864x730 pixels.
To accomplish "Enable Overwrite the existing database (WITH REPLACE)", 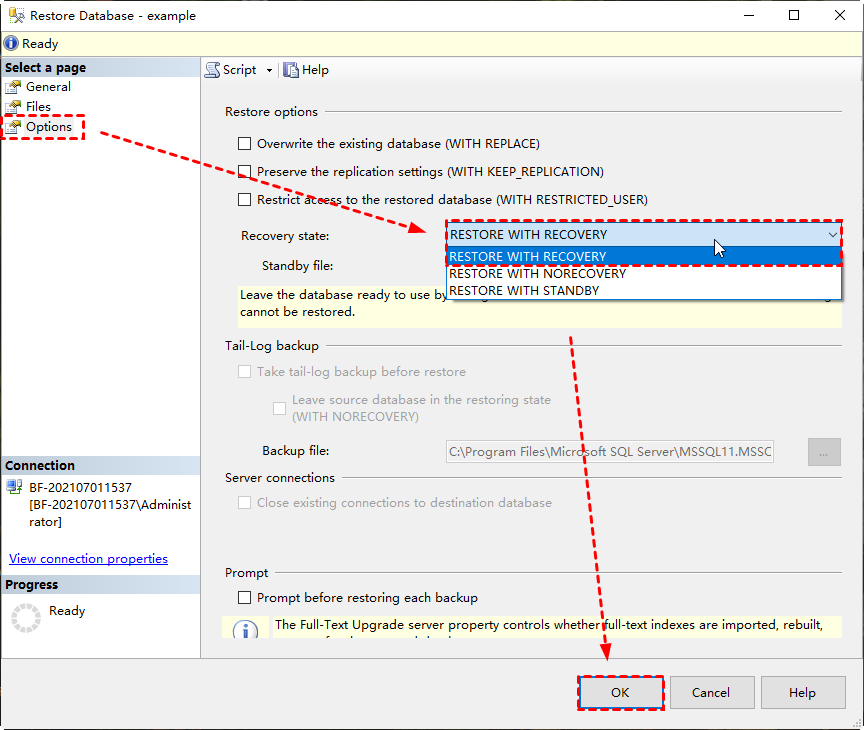I will click(x=245, y=143).
